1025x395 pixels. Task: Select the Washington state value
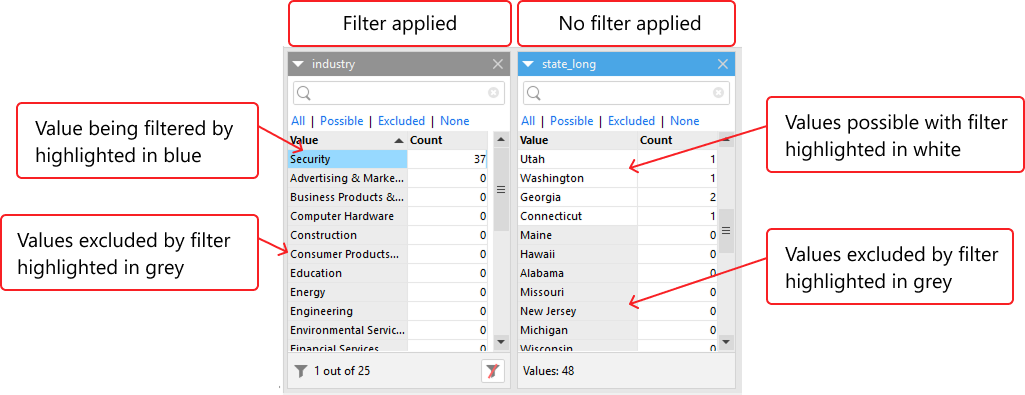(578, 178)
